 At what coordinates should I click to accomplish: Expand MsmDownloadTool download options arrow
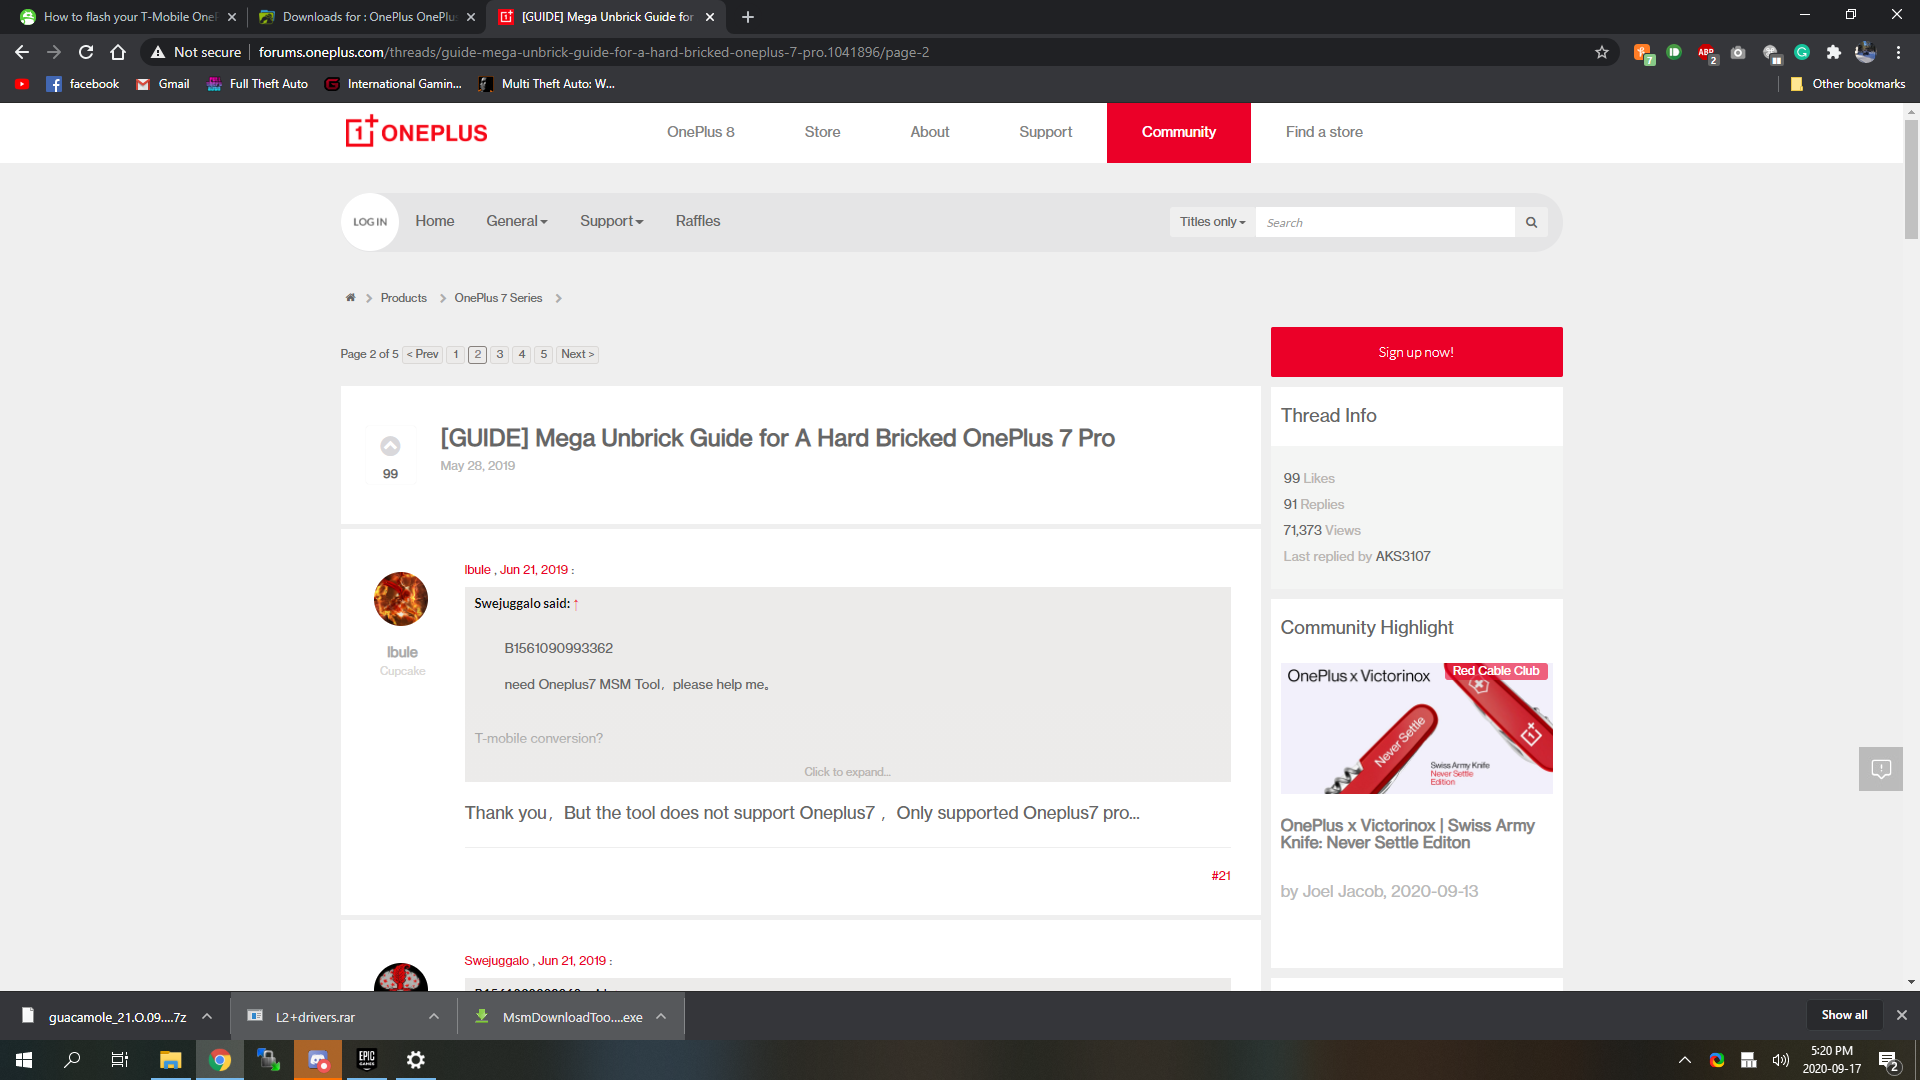point(661,1017)
